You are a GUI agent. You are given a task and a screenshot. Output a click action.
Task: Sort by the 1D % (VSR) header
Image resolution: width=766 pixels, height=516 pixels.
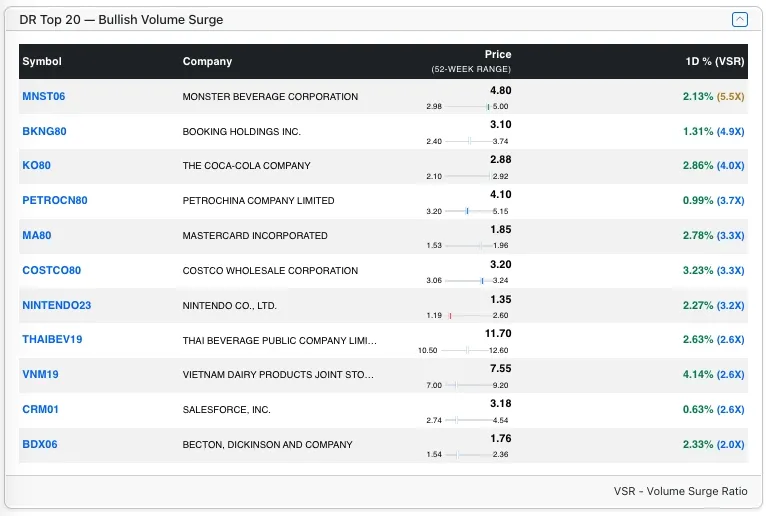(x=715, y=62)
